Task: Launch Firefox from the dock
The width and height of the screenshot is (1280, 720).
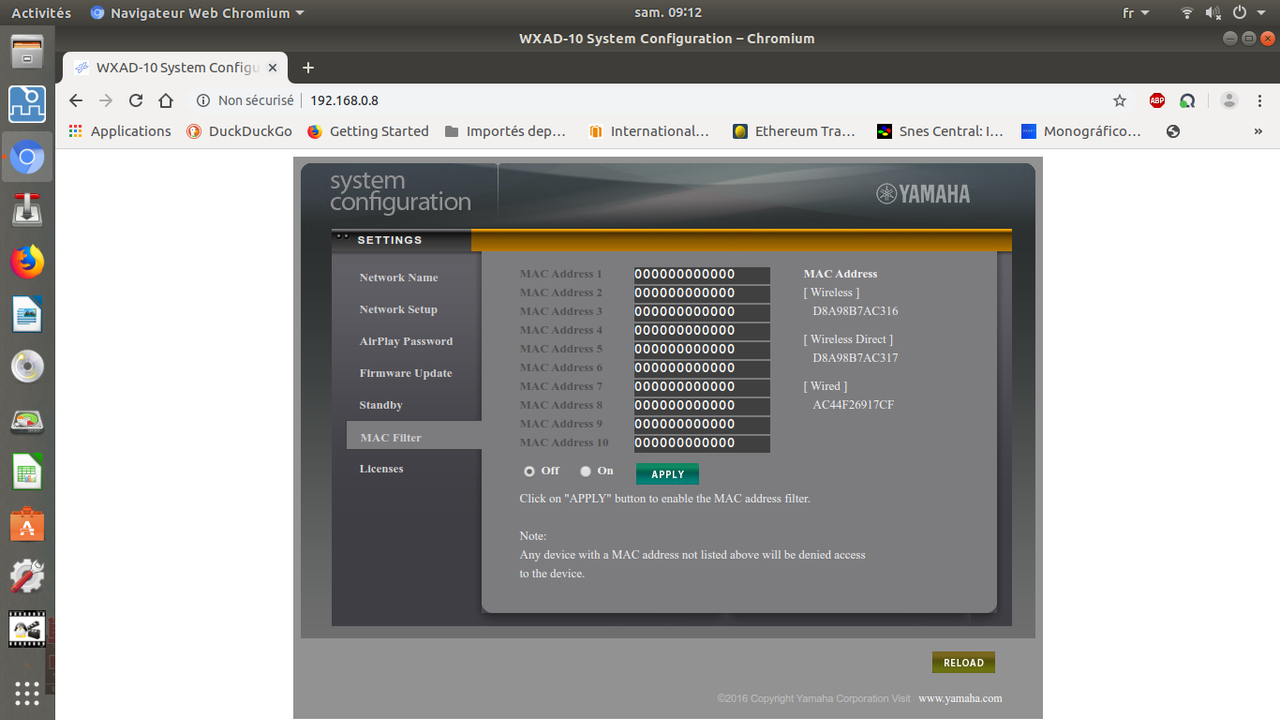Action: pyautogui.click(x=27, y=262)
